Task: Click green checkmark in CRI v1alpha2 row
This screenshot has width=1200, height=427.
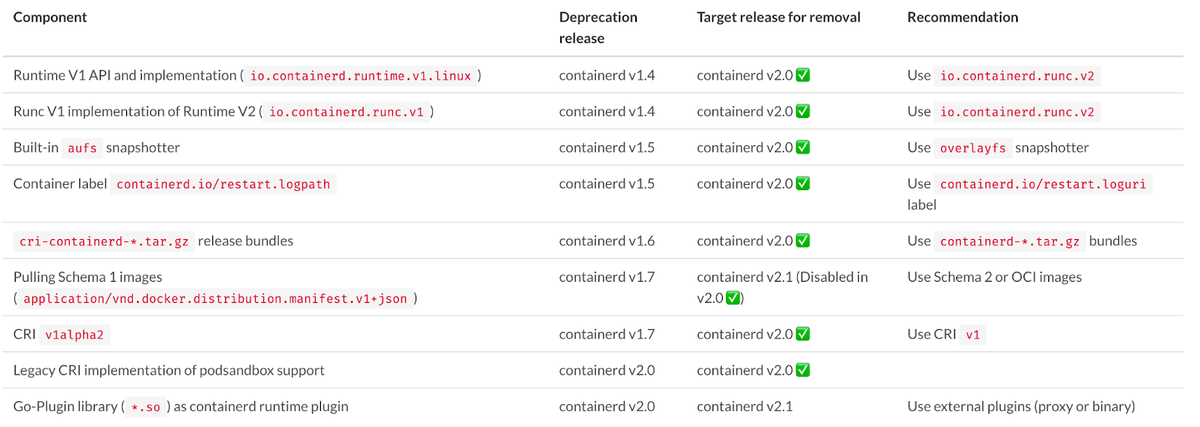Action: click(x=803, y=334)
